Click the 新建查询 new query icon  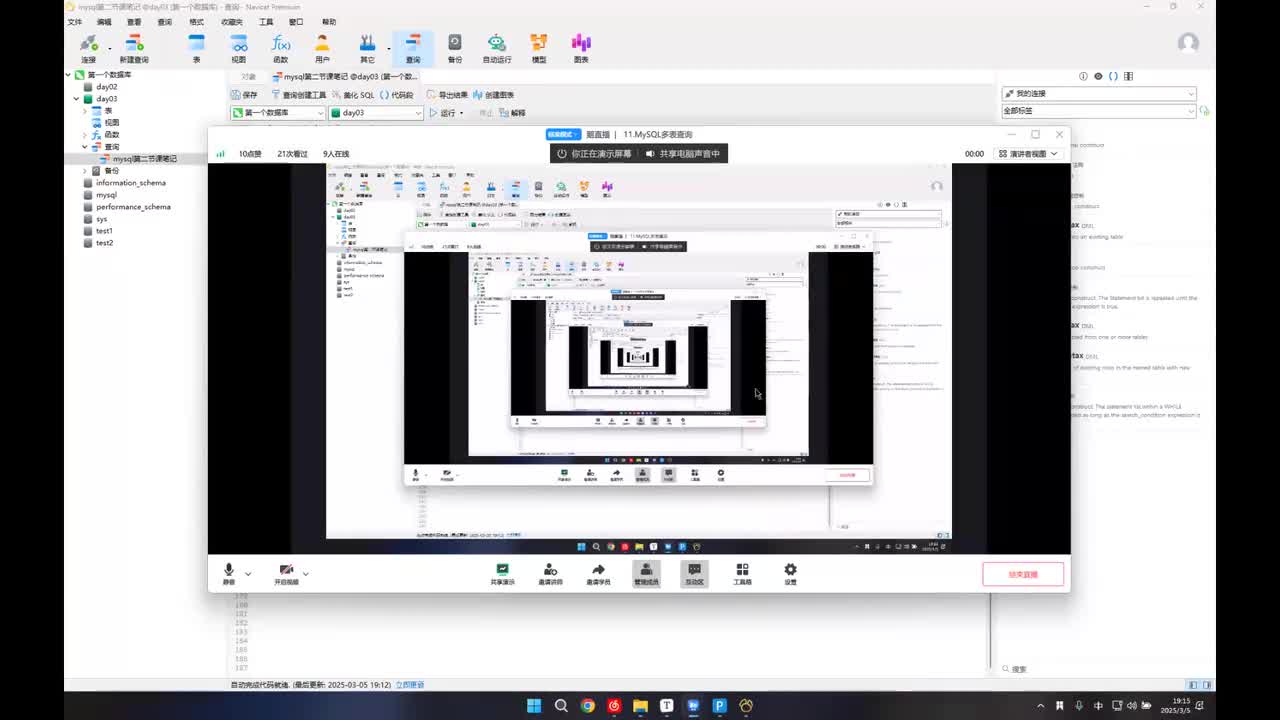pyautogui.click(x=134, y=47)
